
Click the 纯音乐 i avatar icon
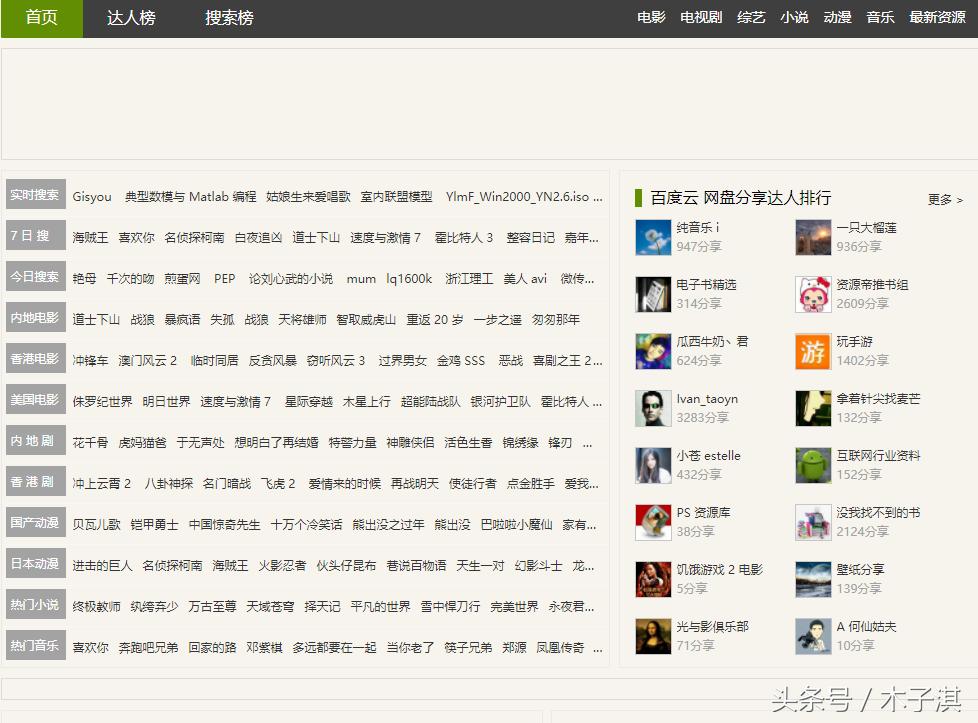point(656,239)
